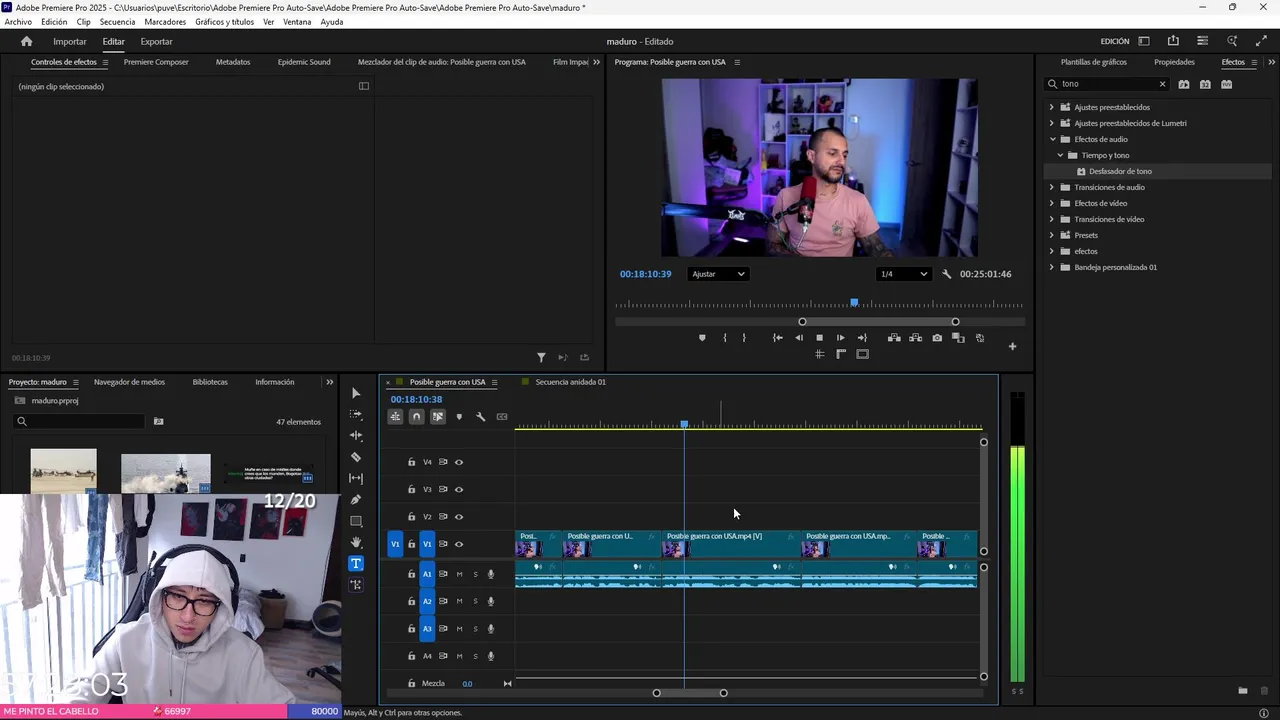Viewport: 1280px width, 720px height.
Task: Toggle V2 track output eye
Action: click(x=459, y=517)
